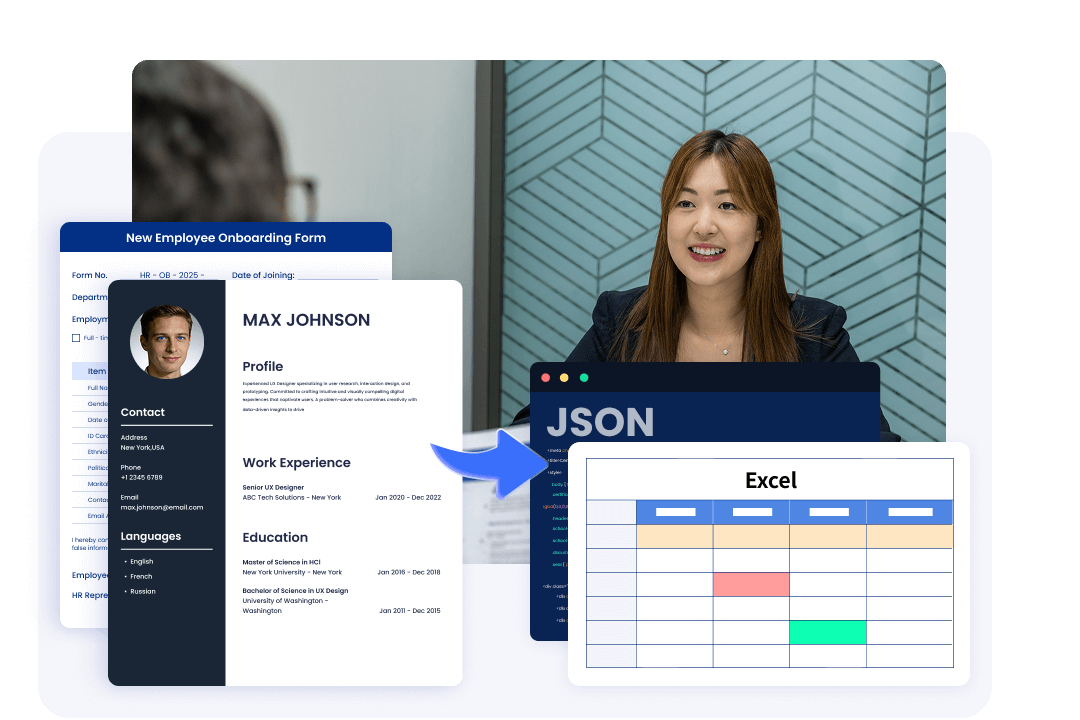Select French in the Languages list
The height and width of the screenshot is (720, 1080).
[x=141, y=576]
